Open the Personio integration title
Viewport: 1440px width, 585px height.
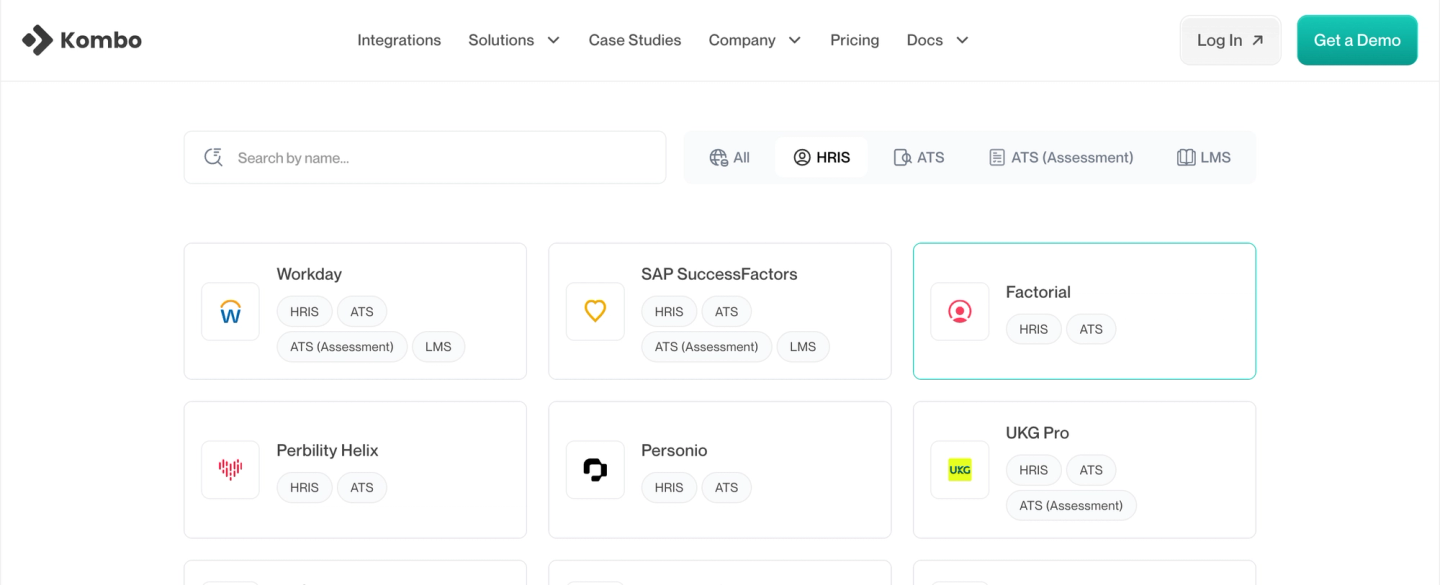tap(674, 450)
